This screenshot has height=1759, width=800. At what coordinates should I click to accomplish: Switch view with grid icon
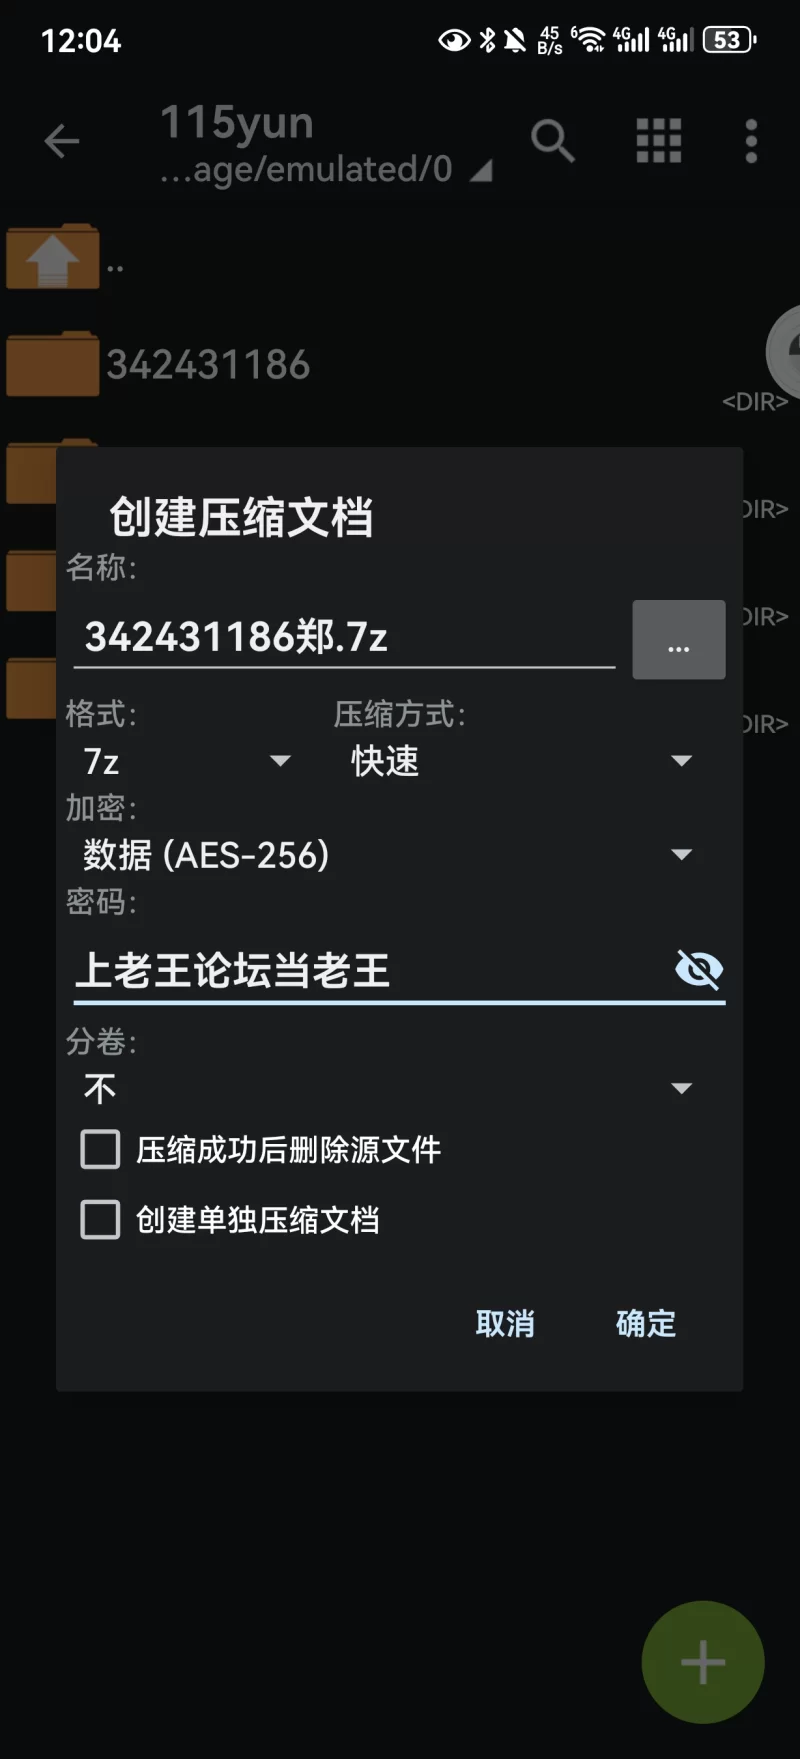click(659, 141)
